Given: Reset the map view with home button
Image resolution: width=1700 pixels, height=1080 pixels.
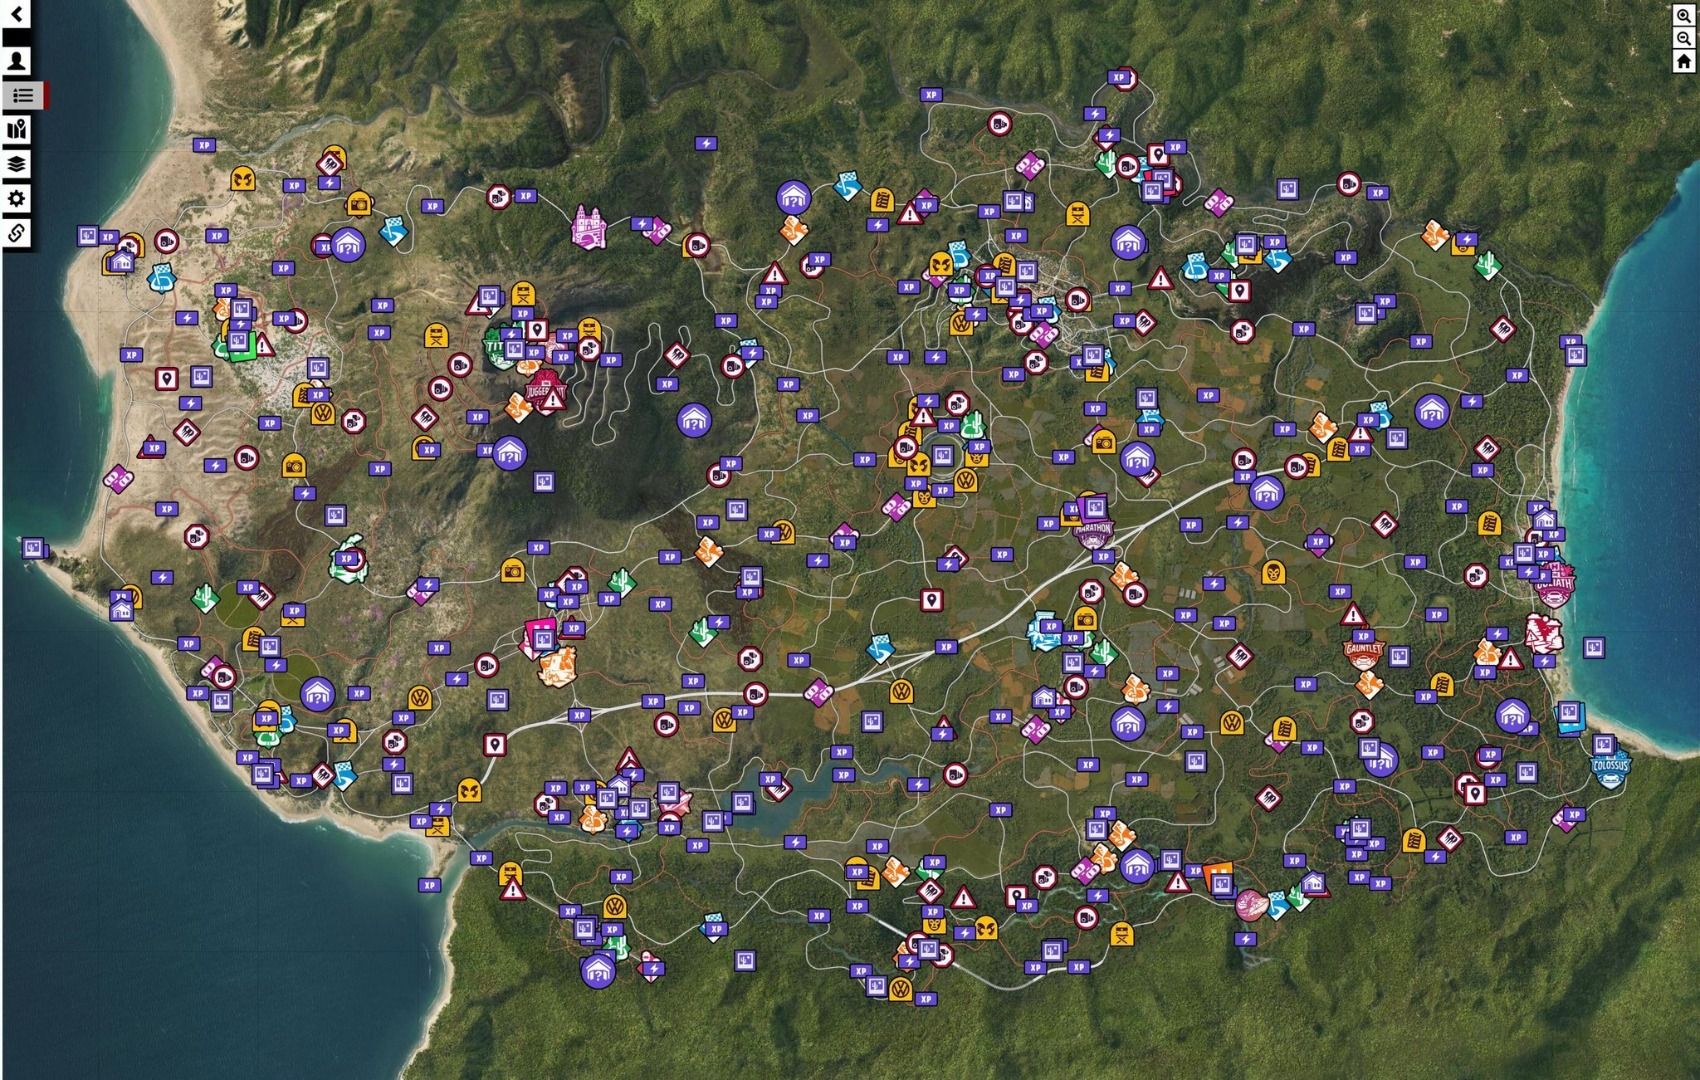Looking at the screenshot, I should tap(1684, 61).
